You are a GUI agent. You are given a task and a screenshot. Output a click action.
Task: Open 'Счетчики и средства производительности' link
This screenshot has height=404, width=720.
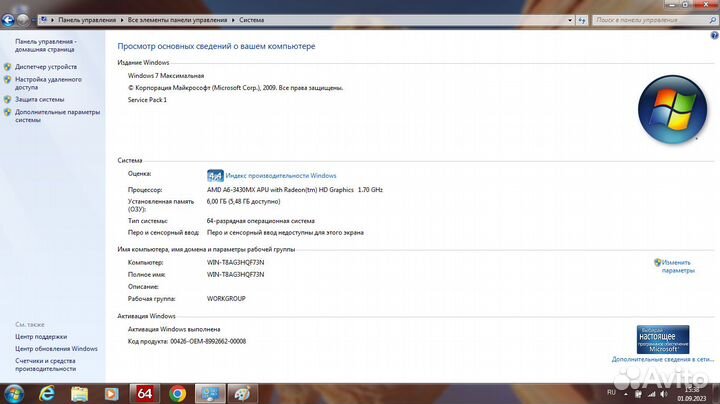pos(45,365)
